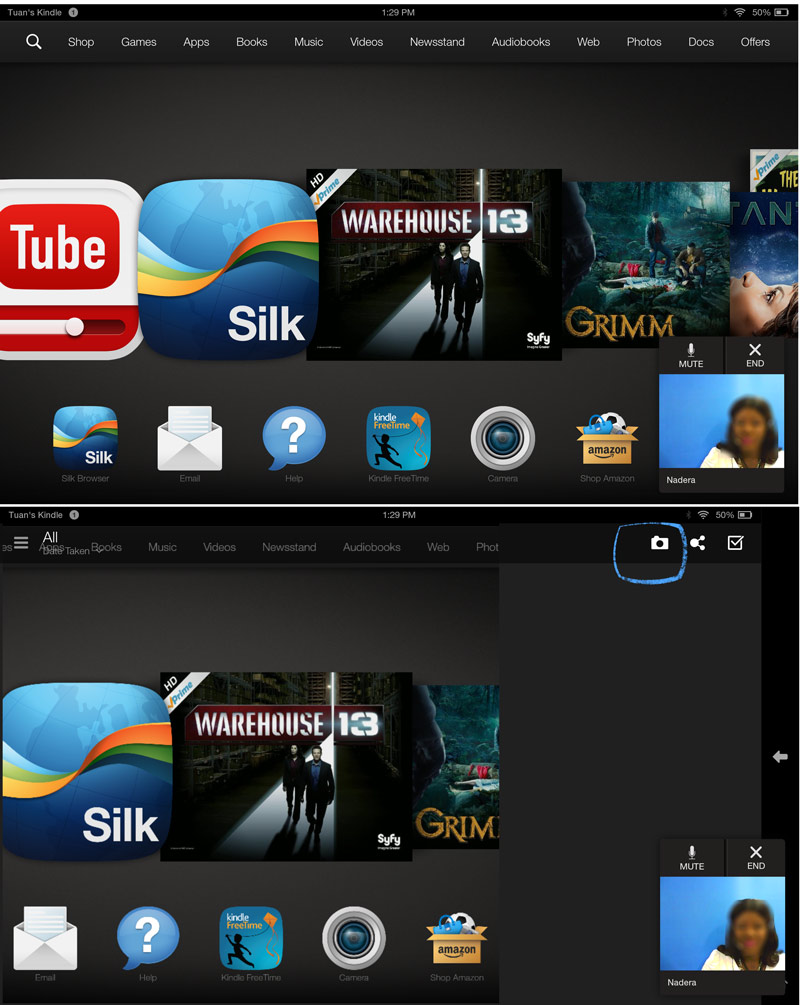Viewport: 800px width, 1005px height.
Task: Tap the select checkmark icon in the lower toolbar
Action: (735, 544)
